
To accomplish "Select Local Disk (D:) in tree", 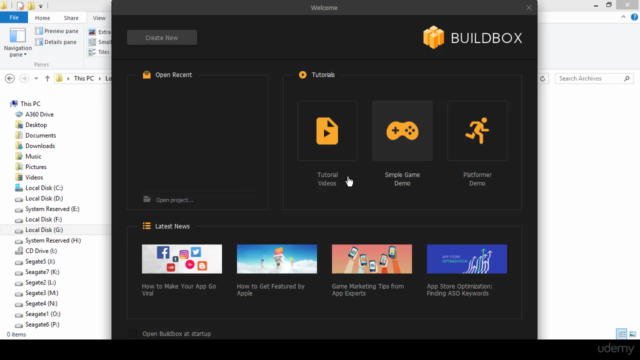I will tap(44, 198).
